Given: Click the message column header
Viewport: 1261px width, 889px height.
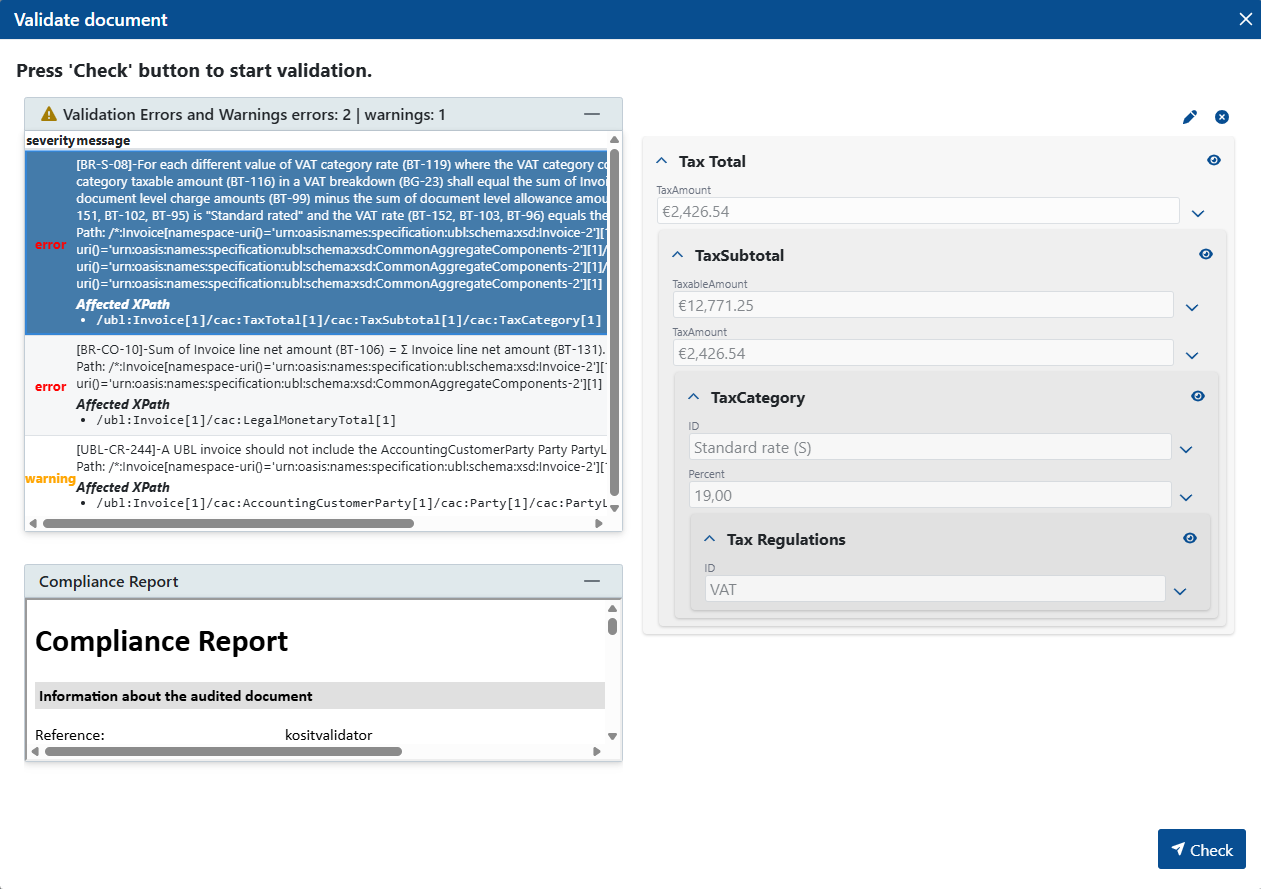Looking at the screenshot, I should pyautogui.click(x=103, y=141).
